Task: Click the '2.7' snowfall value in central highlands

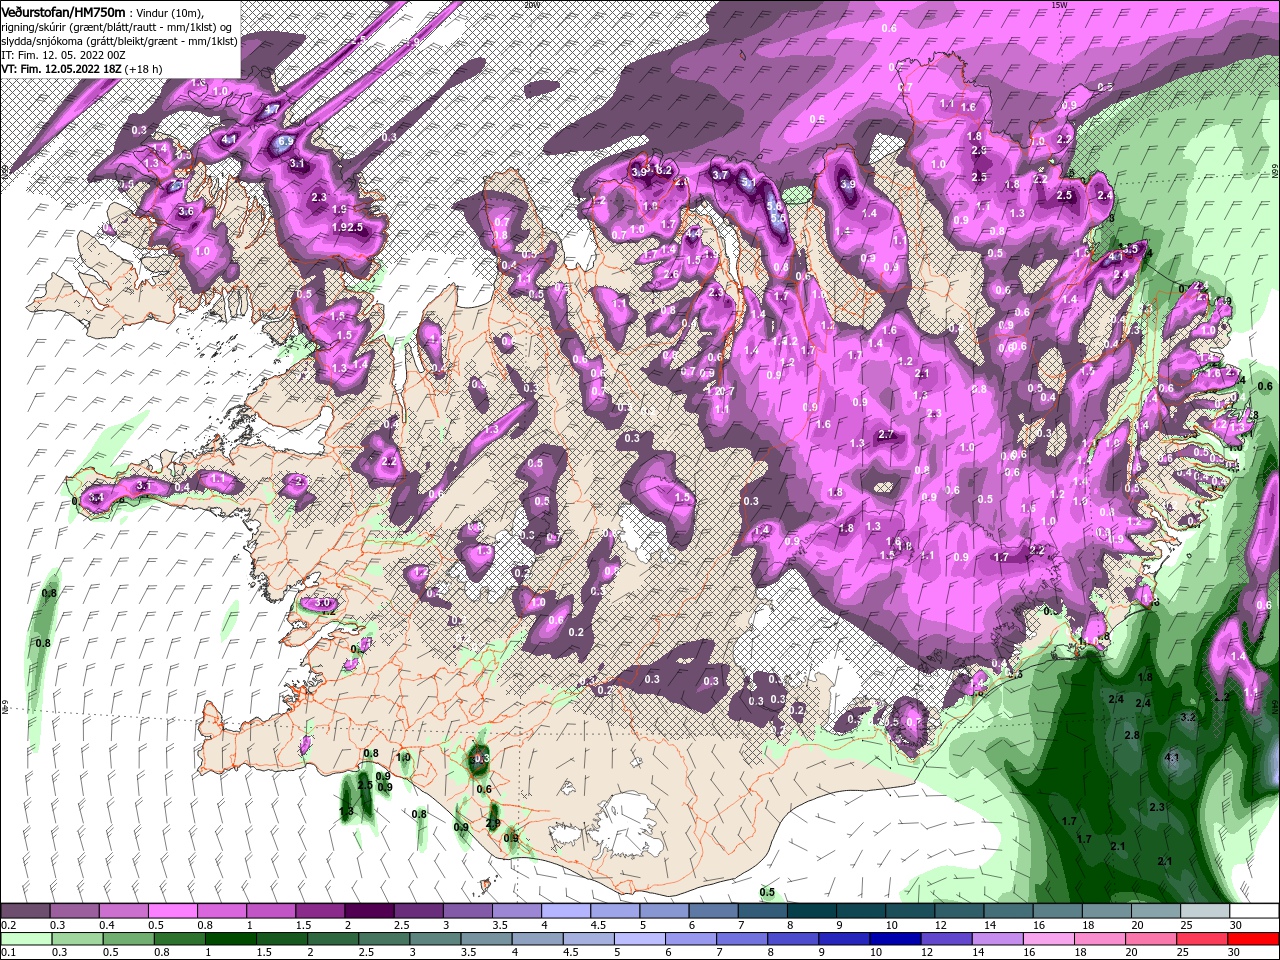Action: (x=886, y=434)
